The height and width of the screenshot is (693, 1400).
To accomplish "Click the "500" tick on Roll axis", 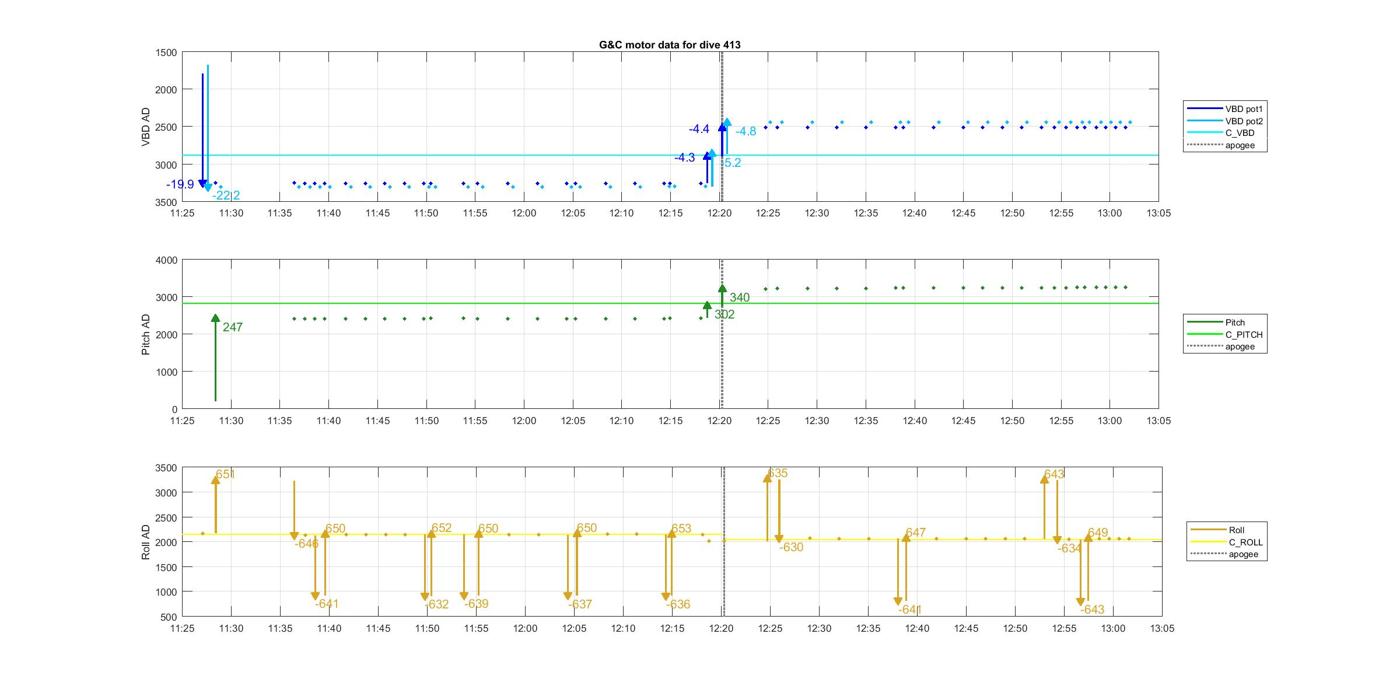I will (x=169, y=617).
